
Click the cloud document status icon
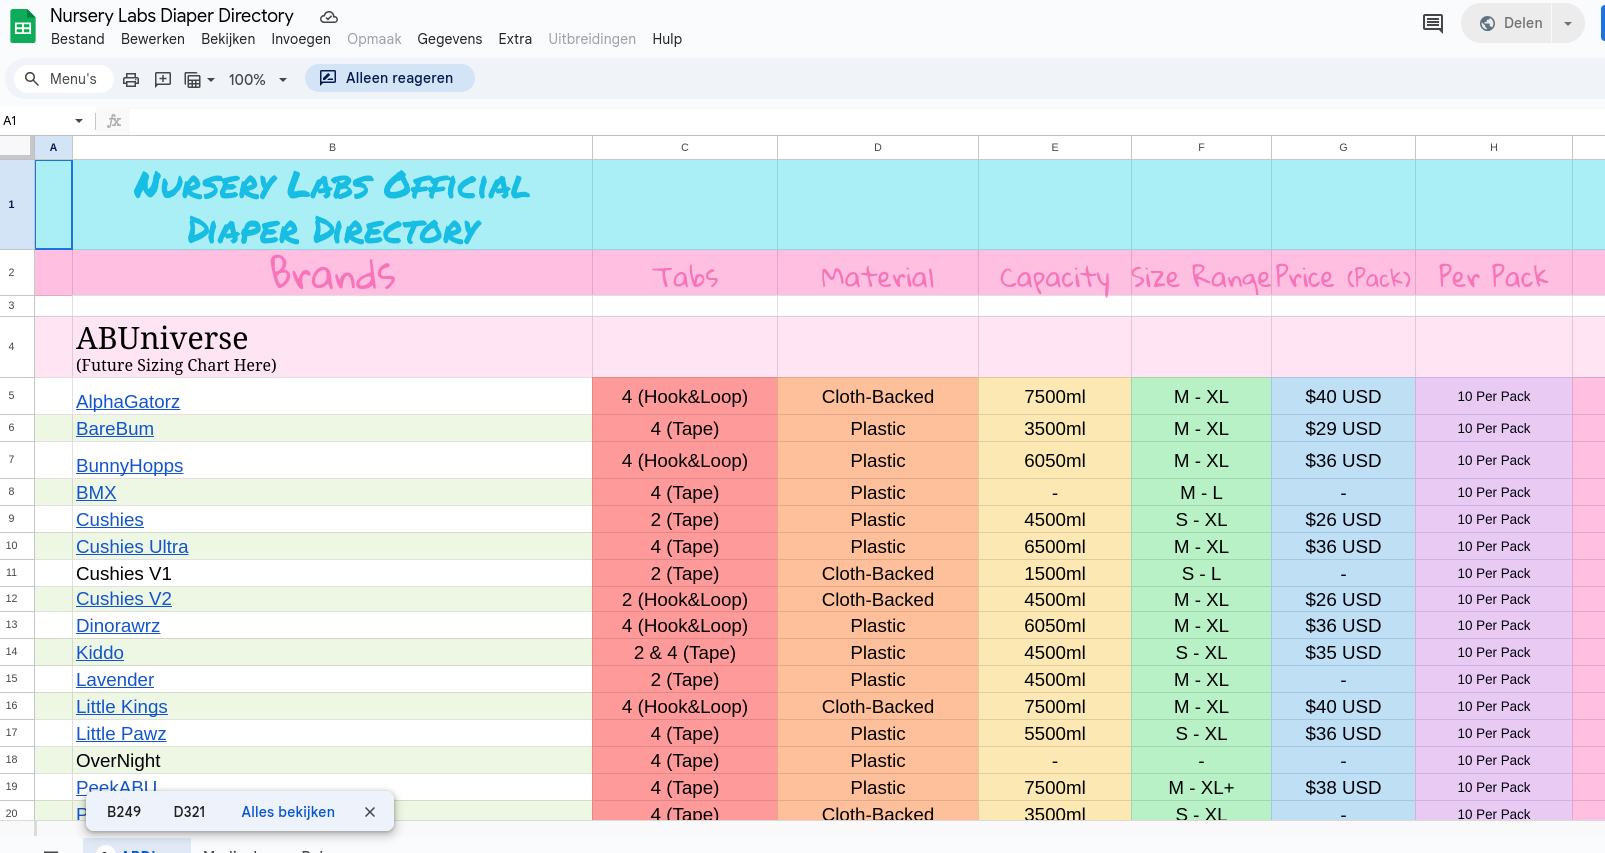click(x=329, y=17)
